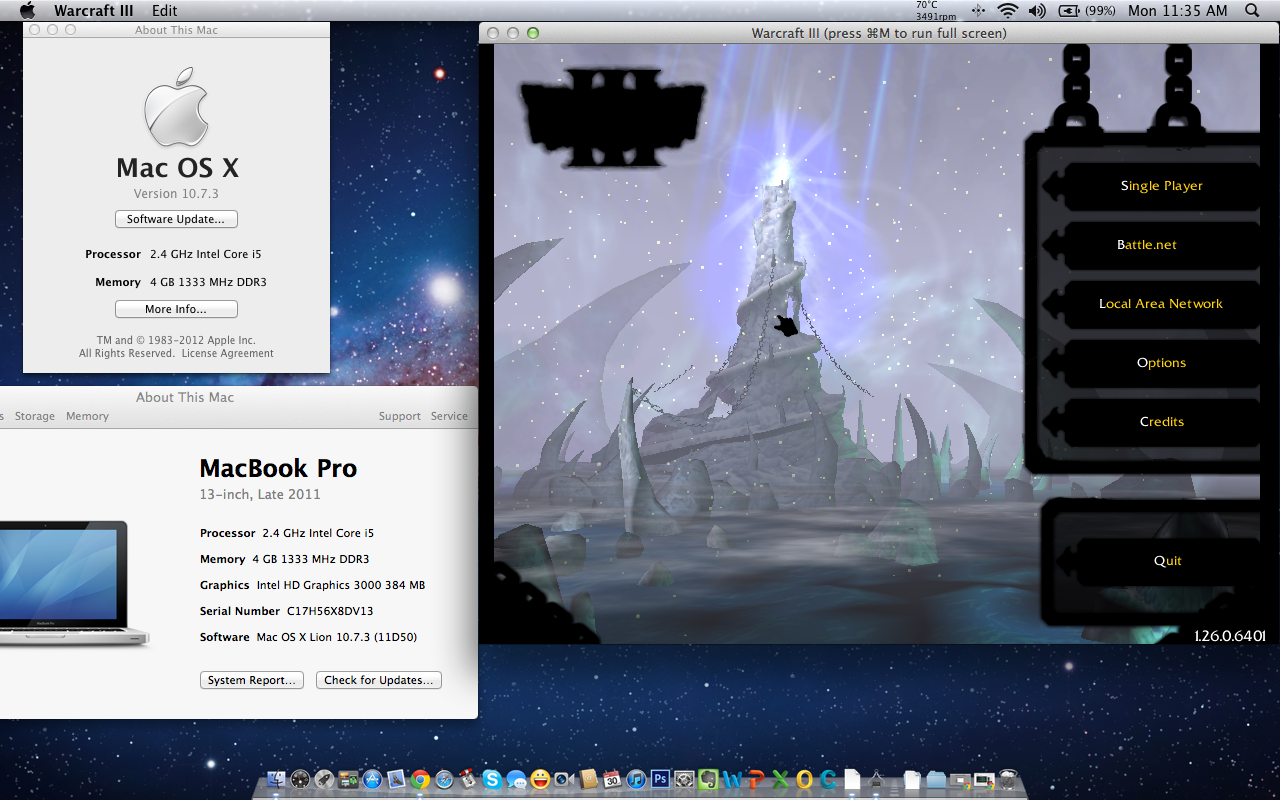Click More Info... button

coord(176,309)
